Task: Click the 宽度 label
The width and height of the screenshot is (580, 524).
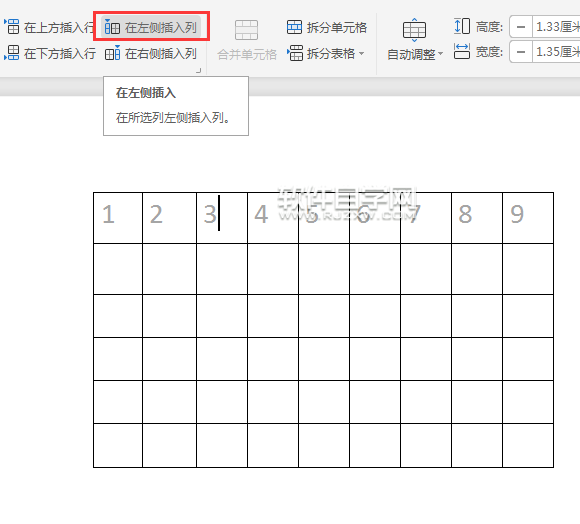Action: coord(489,52)
